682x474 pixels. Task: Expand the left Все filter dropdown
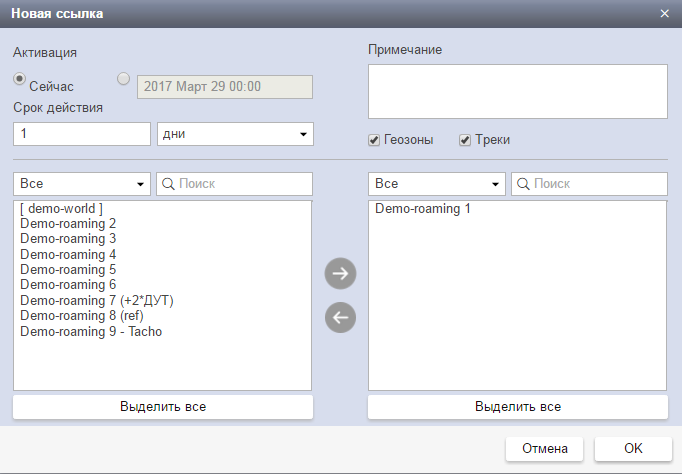pos(81,184)
